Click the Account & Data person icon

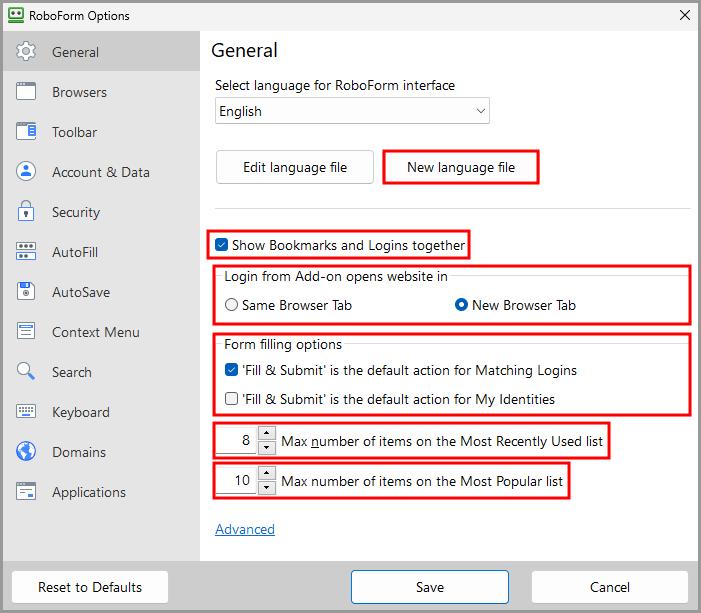click(x=26, y=171)
